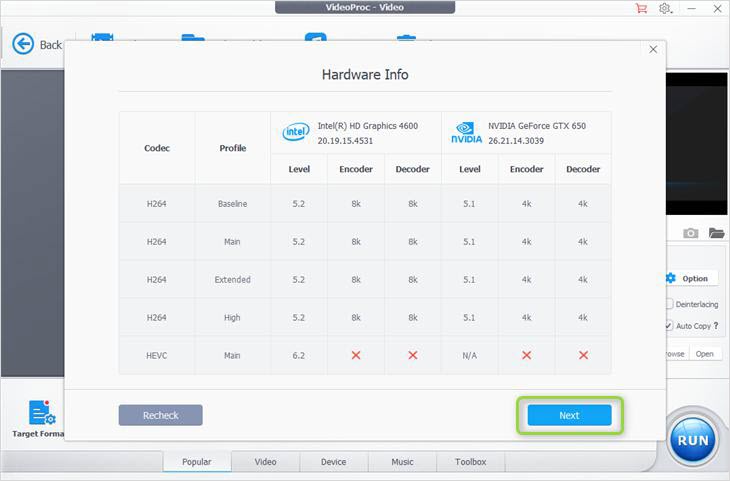
Task: Switch to the Video tab
Action: [x=265, y=461]
